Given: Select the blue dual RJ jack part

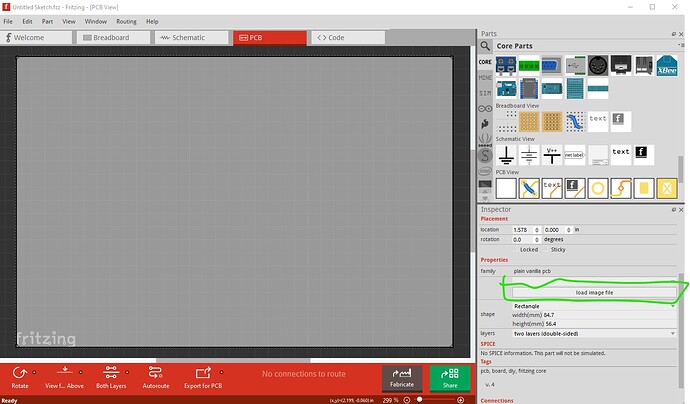Looking at the screenshot, I should 506,66.
